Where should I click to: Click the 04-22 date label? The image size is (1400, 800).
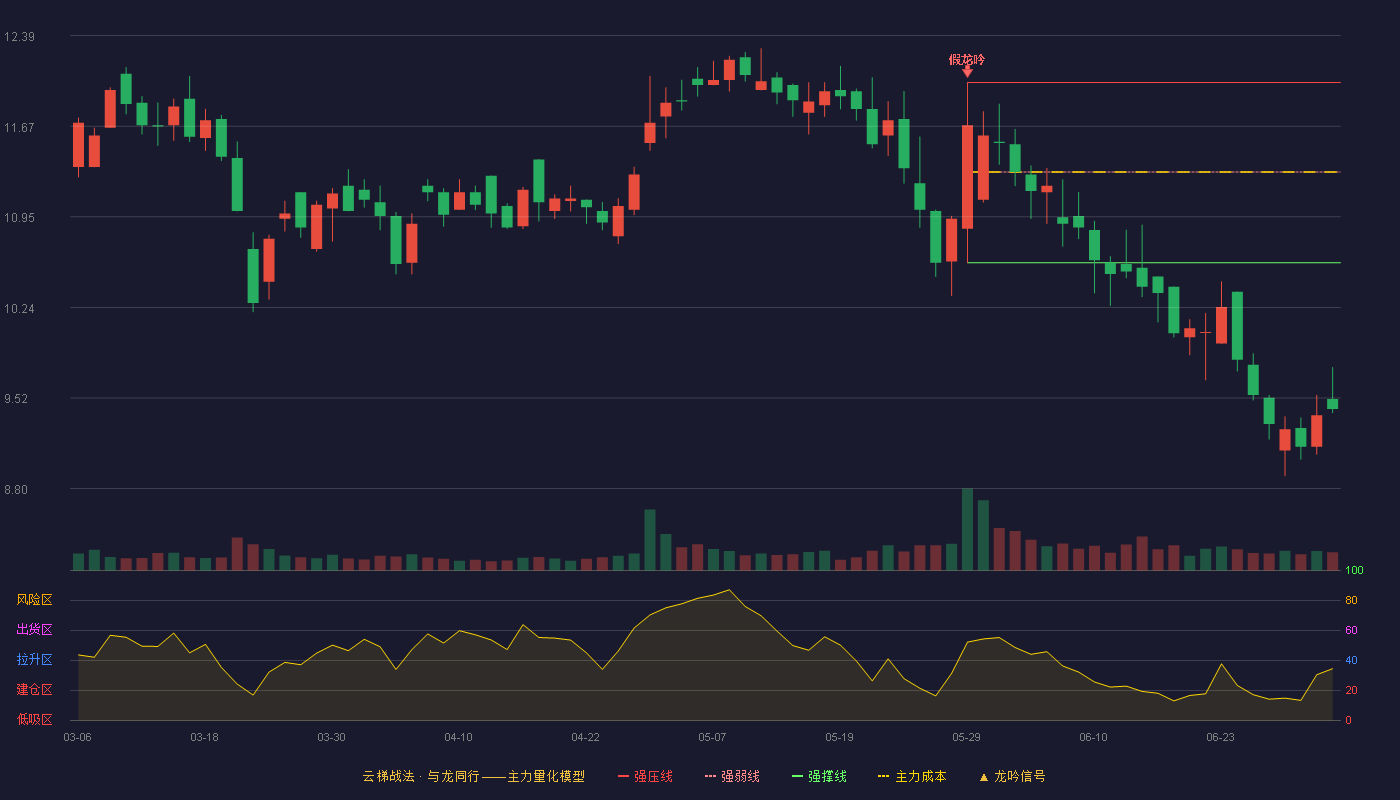(x=585, y=737)
